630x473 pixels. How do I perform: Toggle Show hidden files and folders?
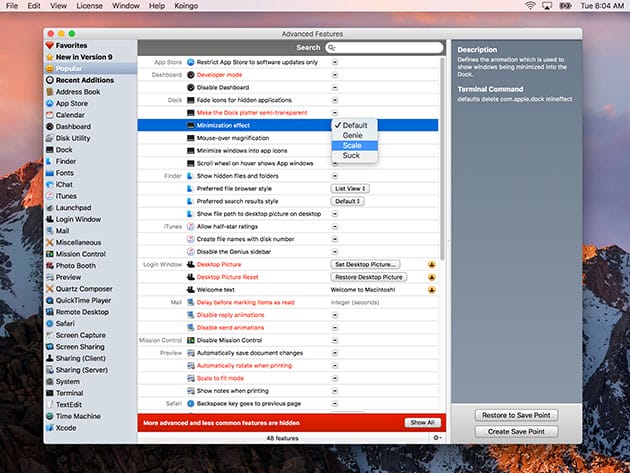pyautogui.click(x=335, y=176)
